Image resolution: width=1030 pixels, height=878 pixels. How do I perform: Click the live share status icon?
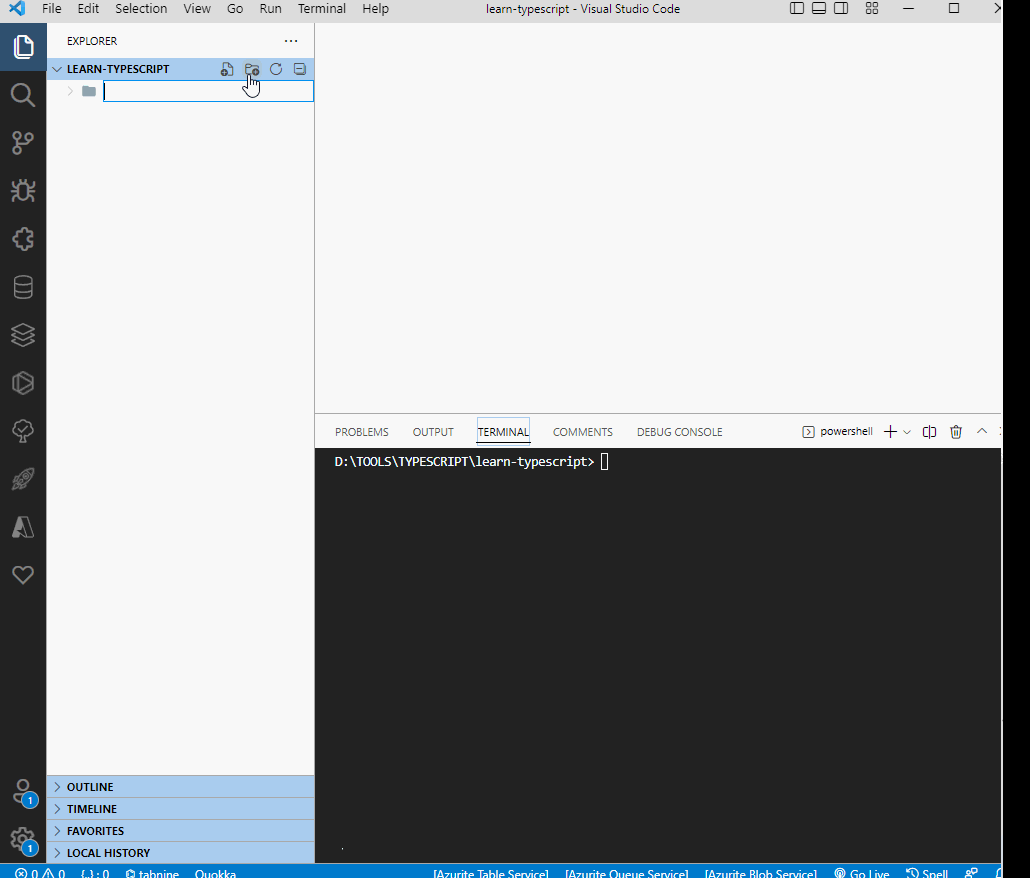tap(971, 873)
